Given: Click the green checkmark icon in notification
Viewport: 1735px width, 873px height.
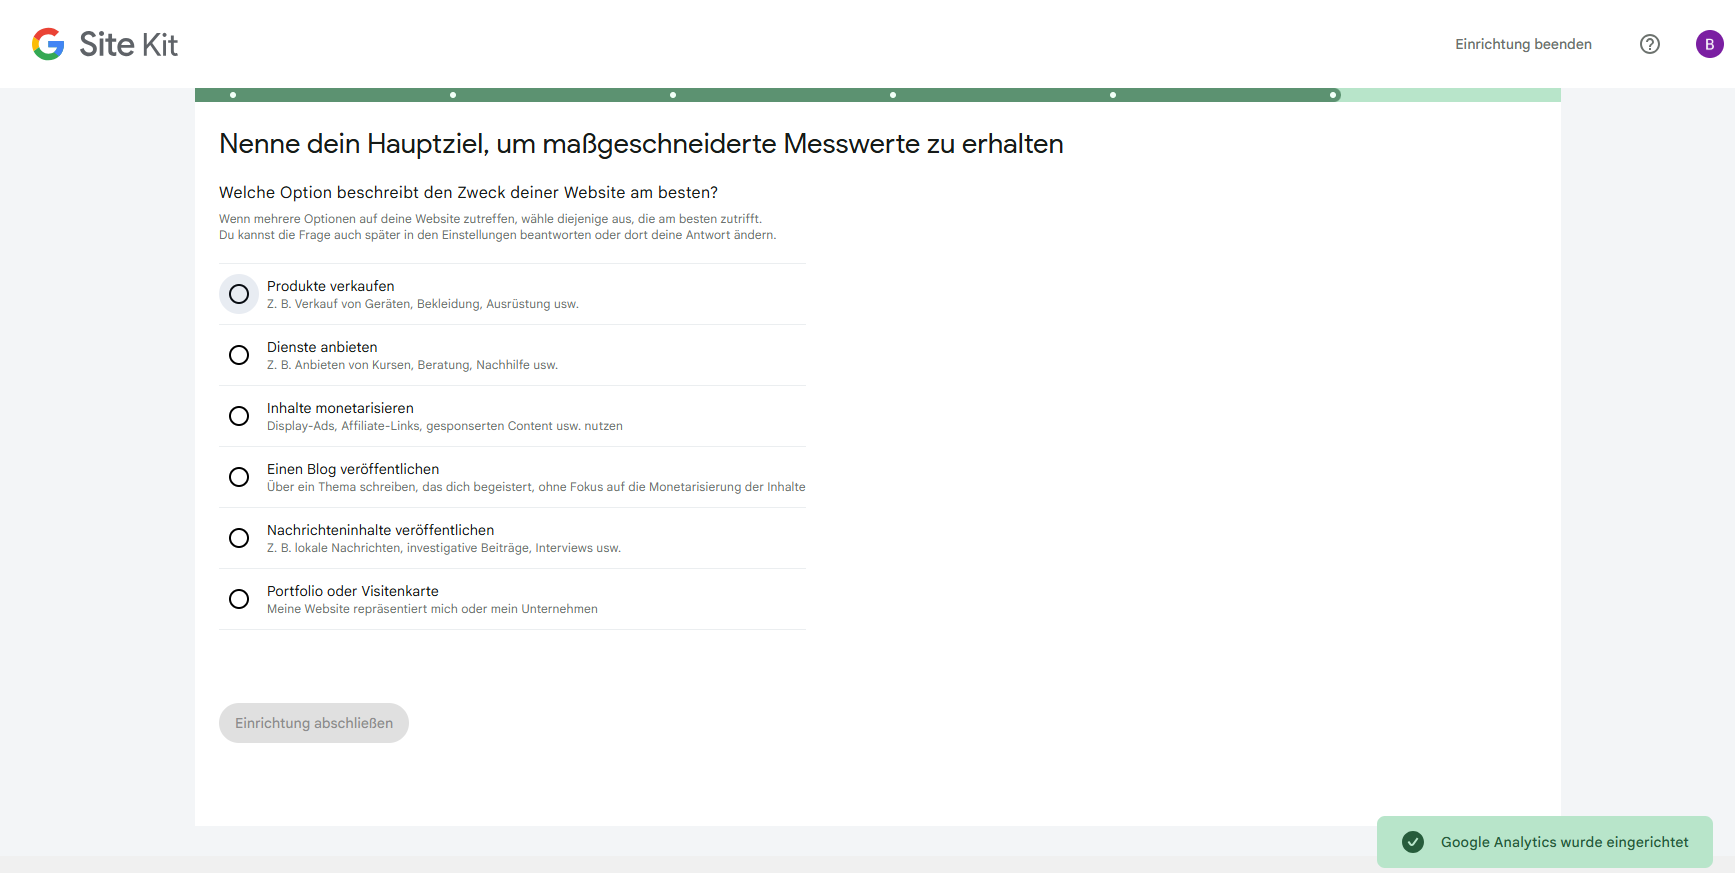Looking at the screenshot, I should (x=1413, y=842).
